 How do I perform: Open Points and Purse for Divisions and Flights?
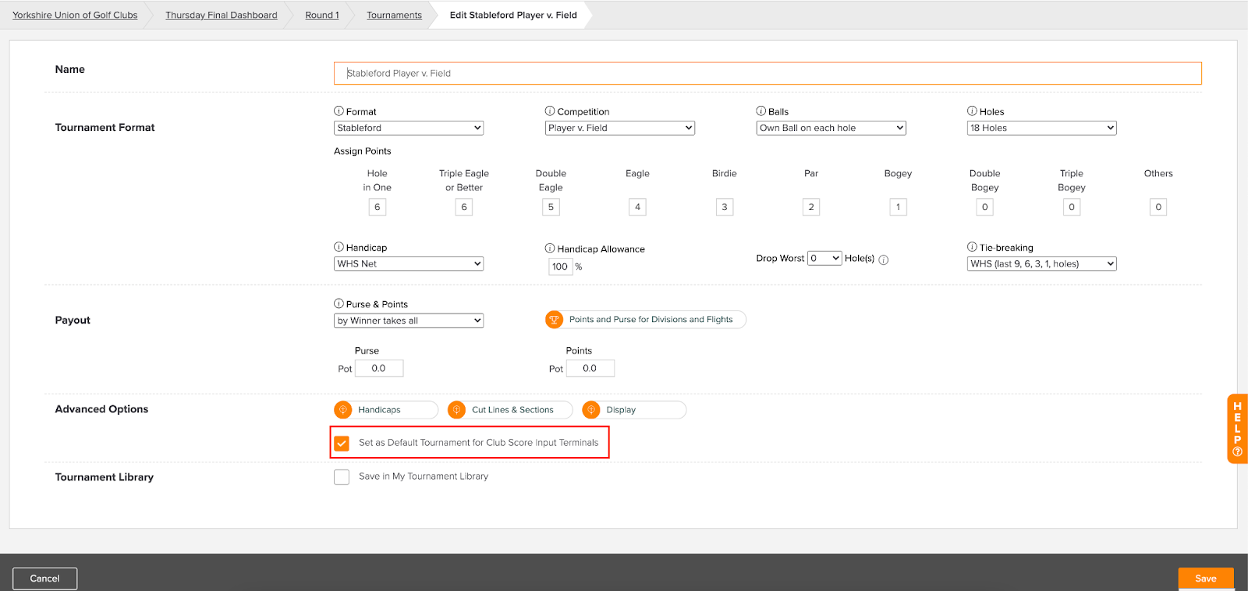coord(646,320)
